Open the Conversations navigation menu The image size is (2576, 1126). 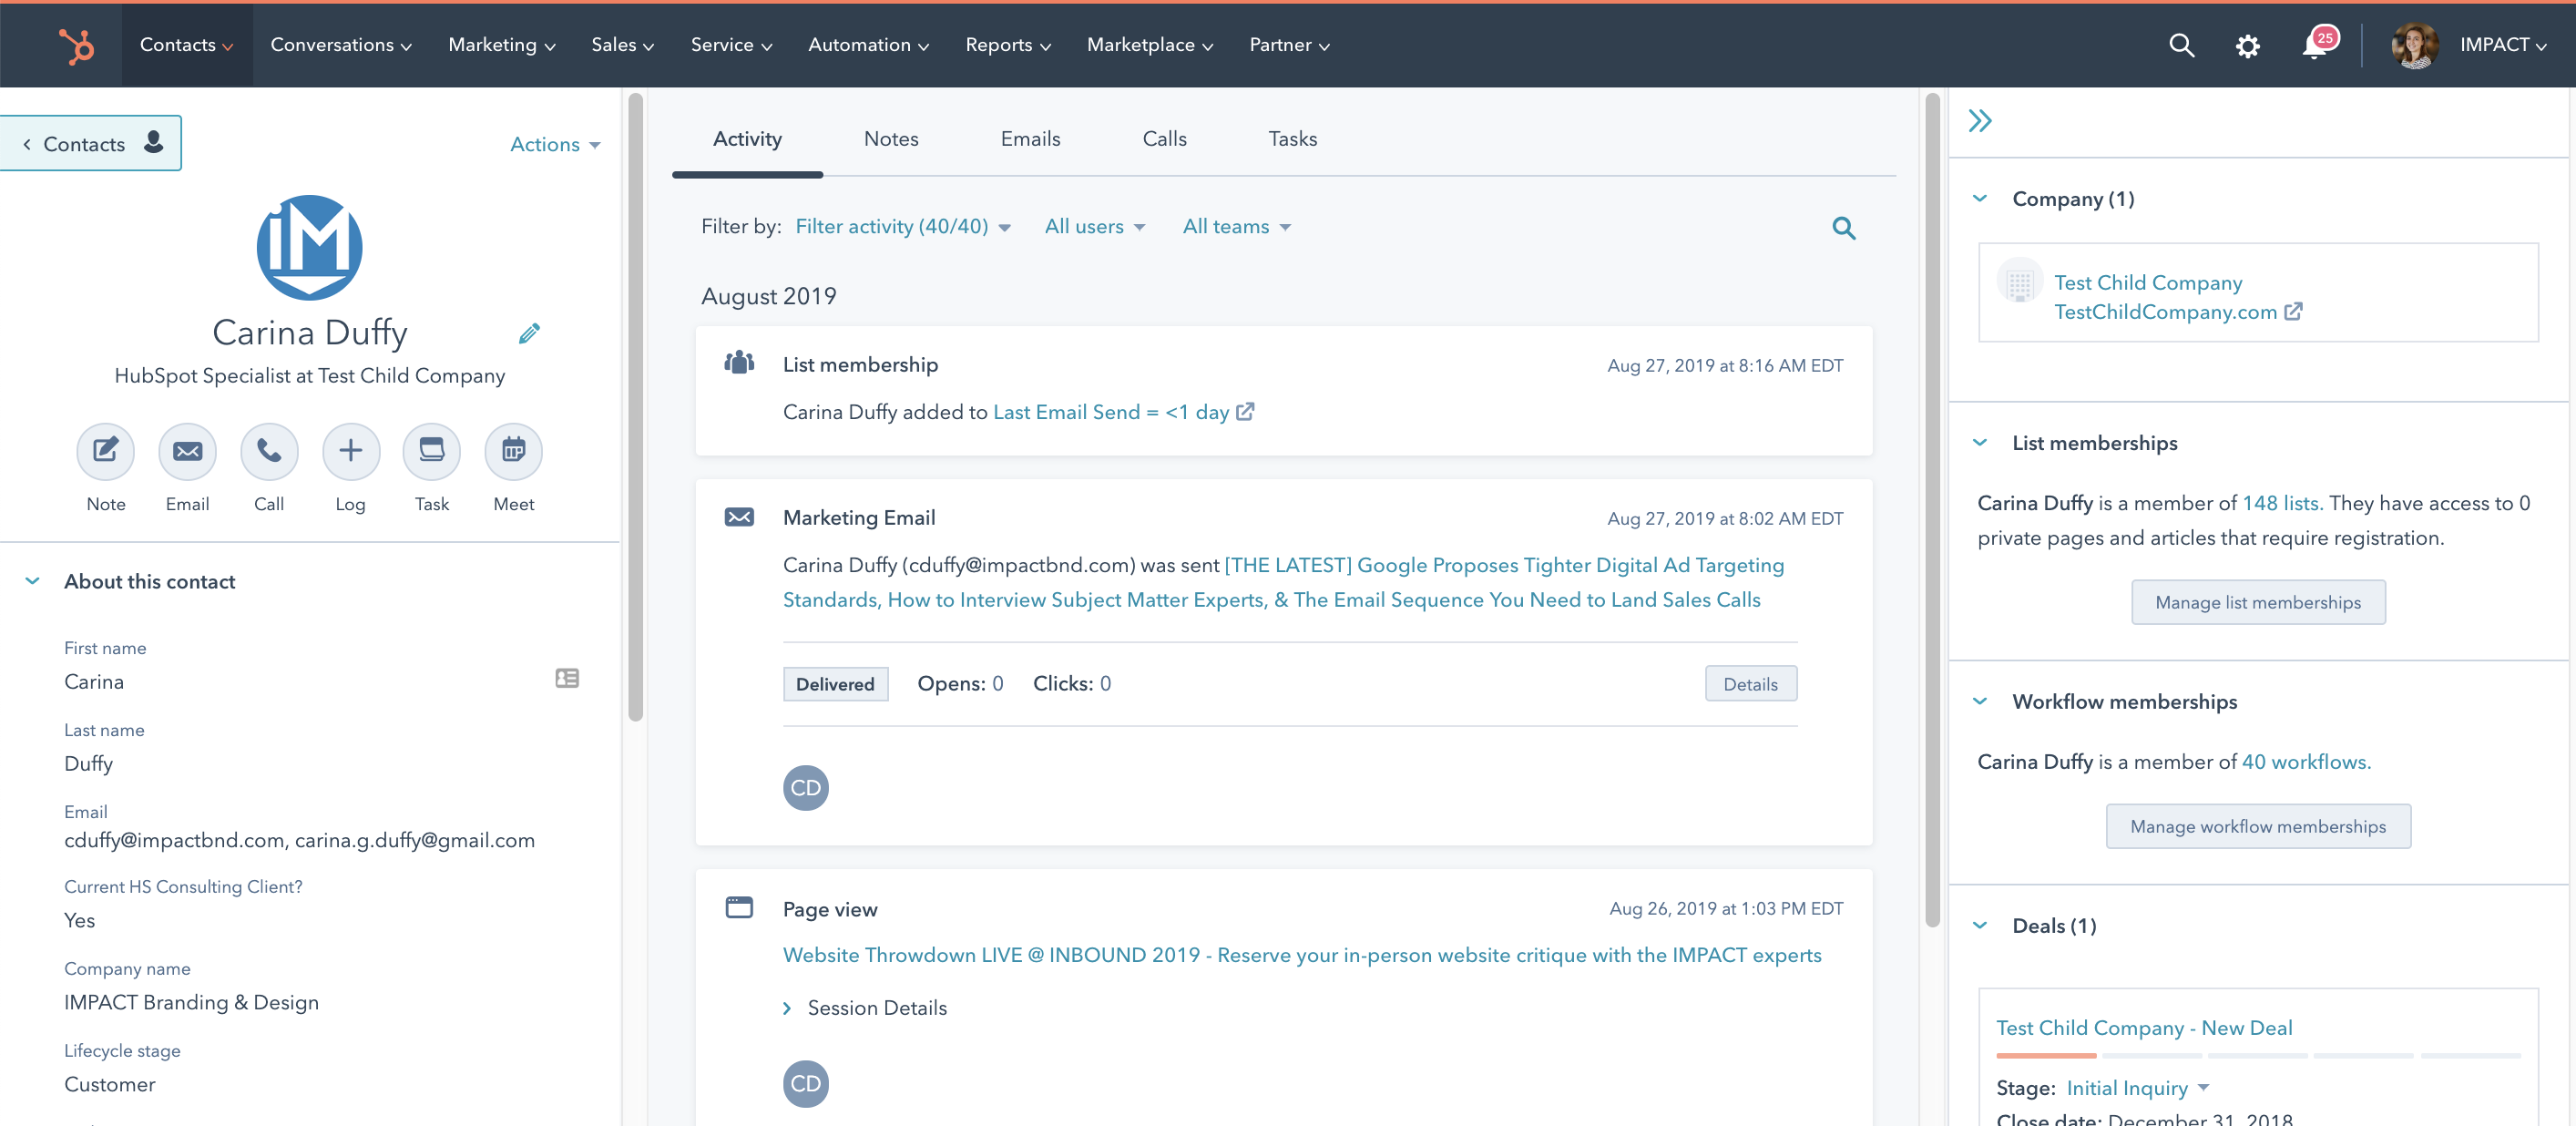tap(341, 45)
